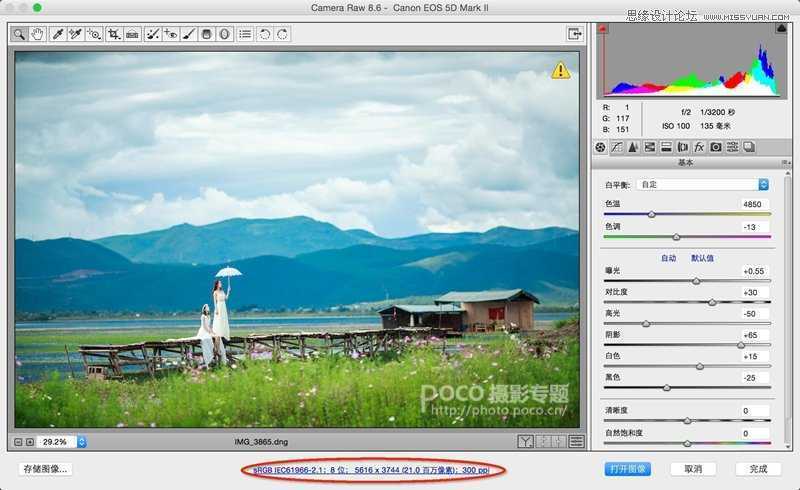The width and height of the screenshot is (800, 490).
Task: Open the 基本 panel flyout menu
Action: [786, 163]
